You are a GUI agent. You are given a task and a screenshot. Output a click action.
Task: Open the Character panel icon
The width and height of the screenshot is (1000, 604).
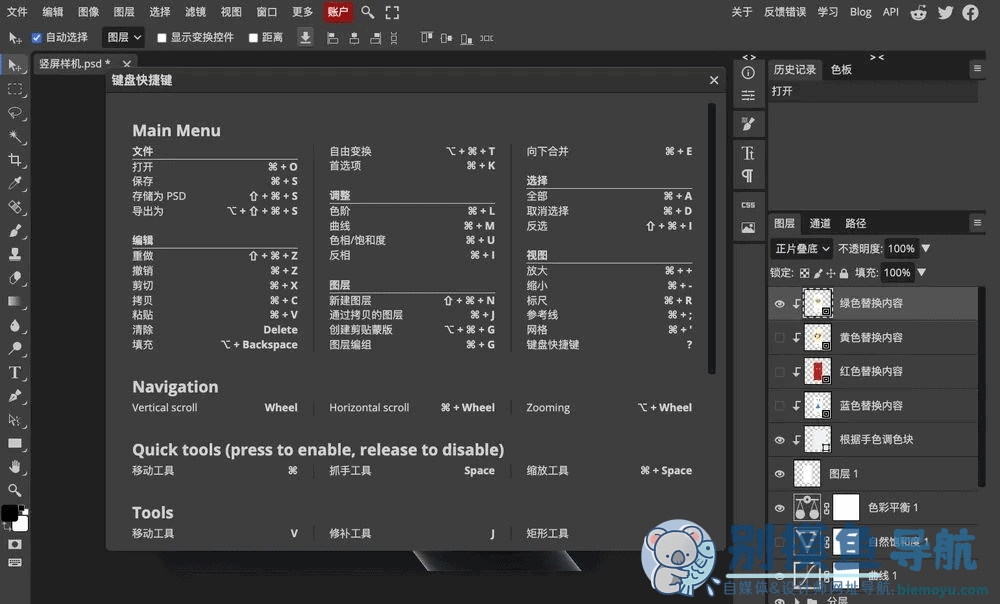click(748, 153)
